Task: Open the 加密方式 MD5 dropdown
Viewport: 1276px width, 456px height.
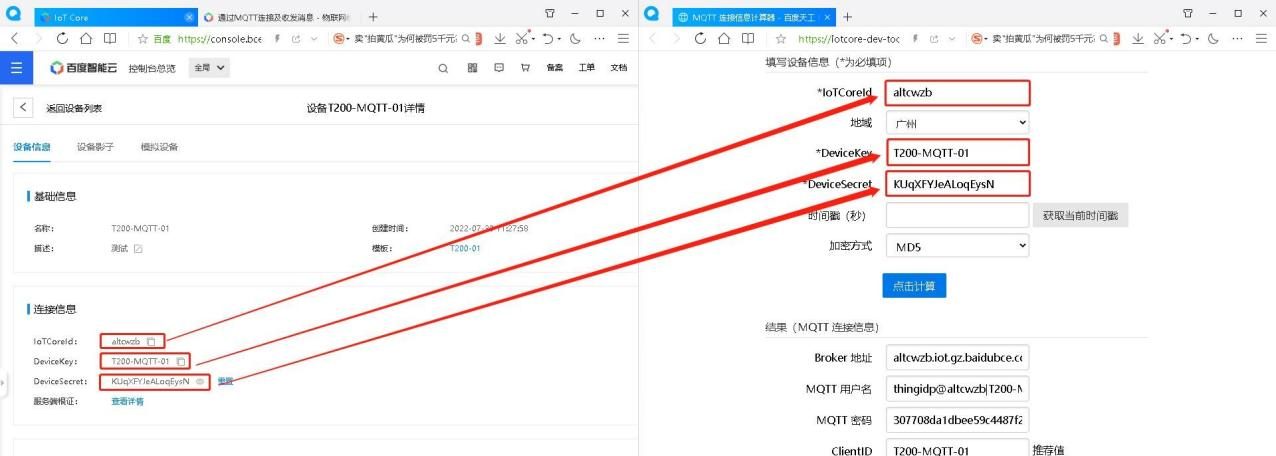Action: pyautogui.click(x=957, y=245)
